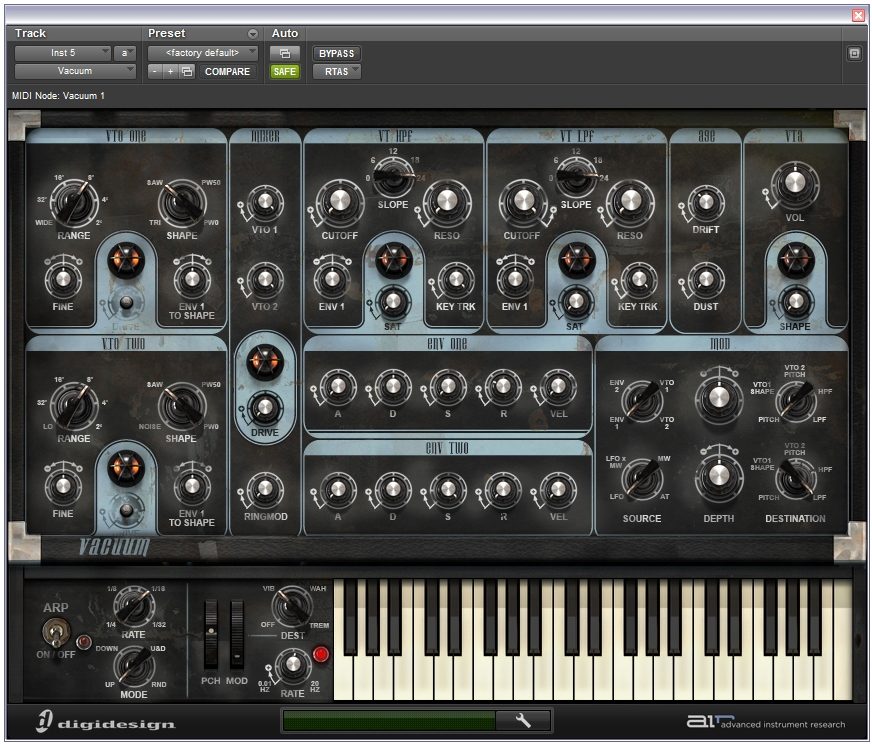Click the Dust knob
The height and width of the screenshot is (744, 872).
coord(706,279)
